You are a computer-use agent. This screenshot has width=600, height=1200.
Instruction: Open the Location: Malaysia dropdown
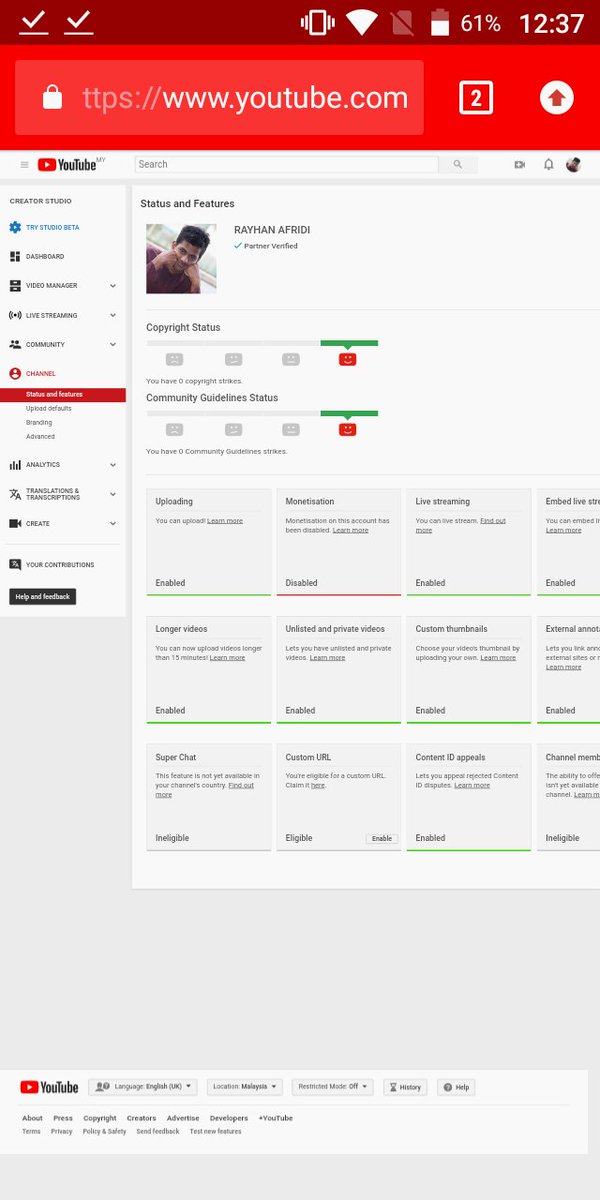pyautogui.click(x=245, y=1086)
